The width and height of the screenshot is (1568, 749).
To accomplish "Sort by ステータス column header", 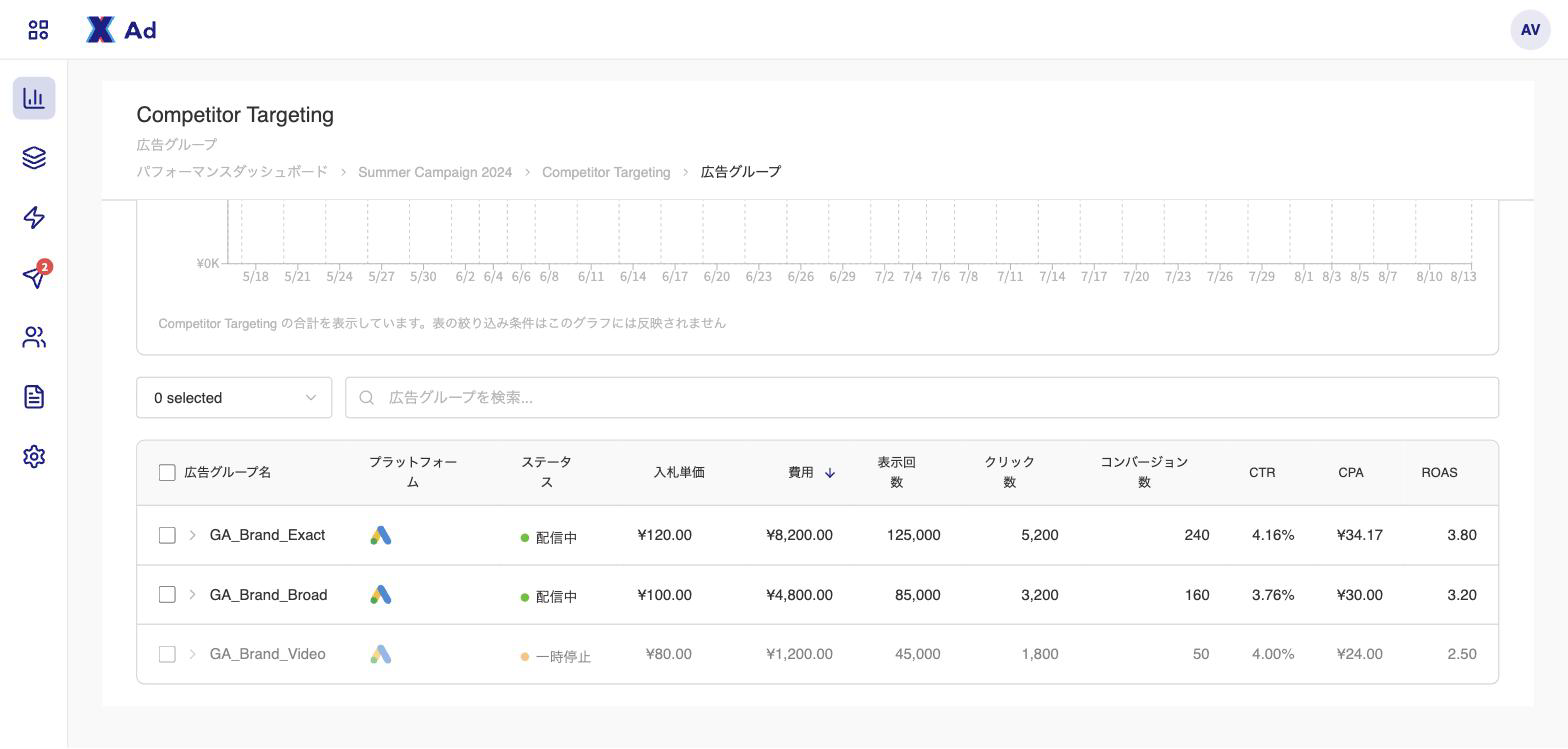I will click(546, 472).
